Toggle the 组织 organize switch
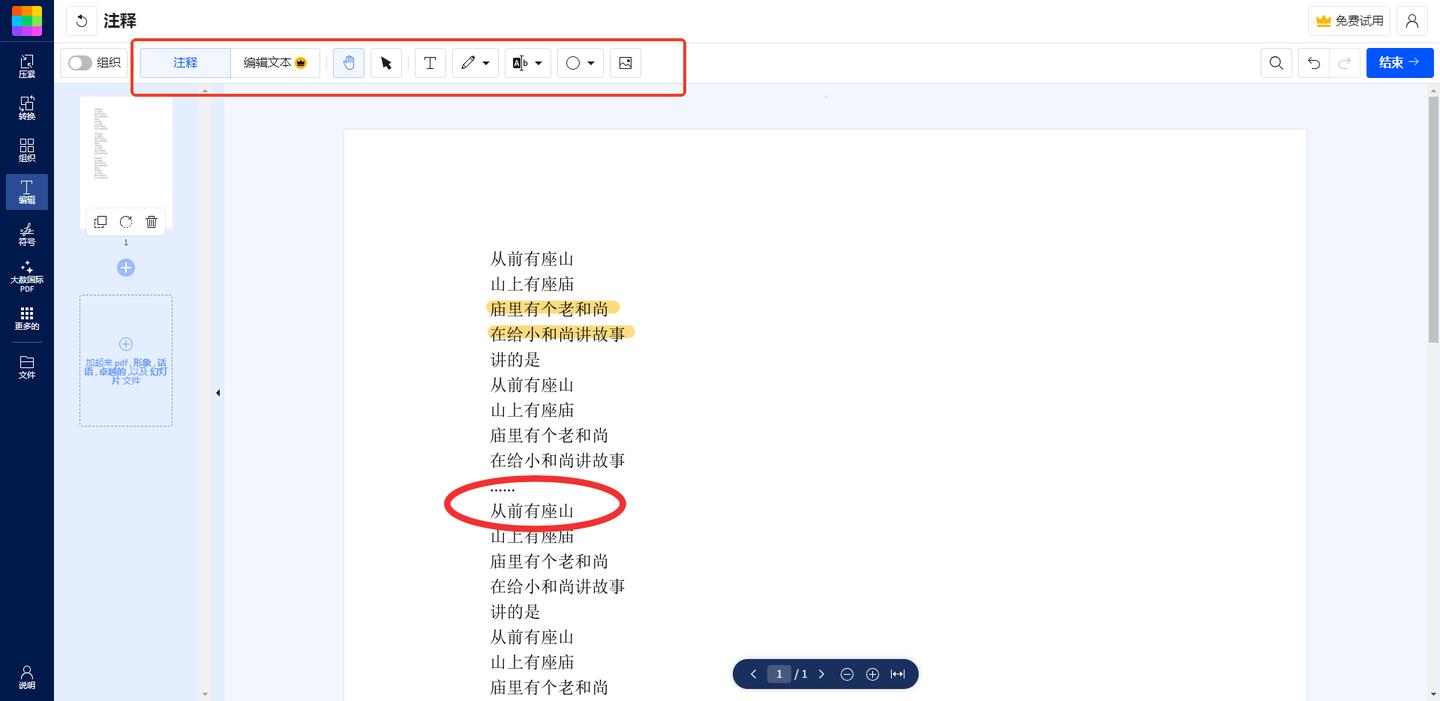Viewport: 1440px width, 701px height. pyautogui.click(x=79, y=62)
